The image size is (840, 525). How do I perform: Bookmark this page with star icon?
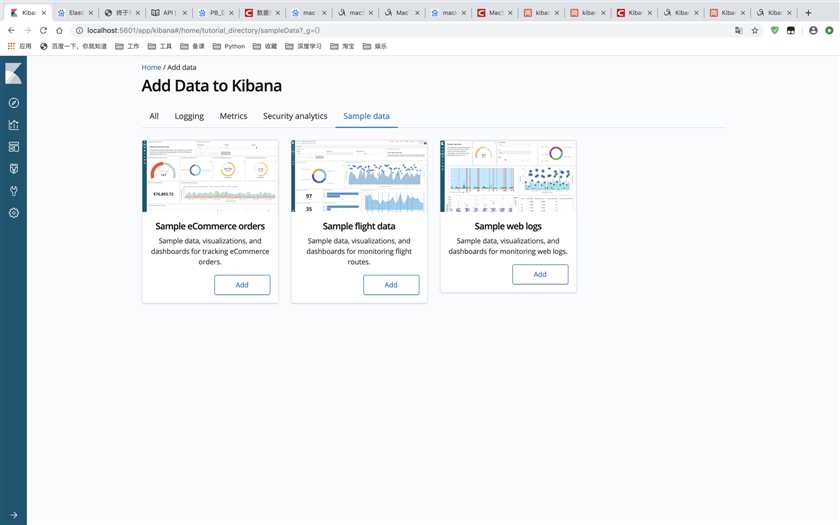coord(755,31)
